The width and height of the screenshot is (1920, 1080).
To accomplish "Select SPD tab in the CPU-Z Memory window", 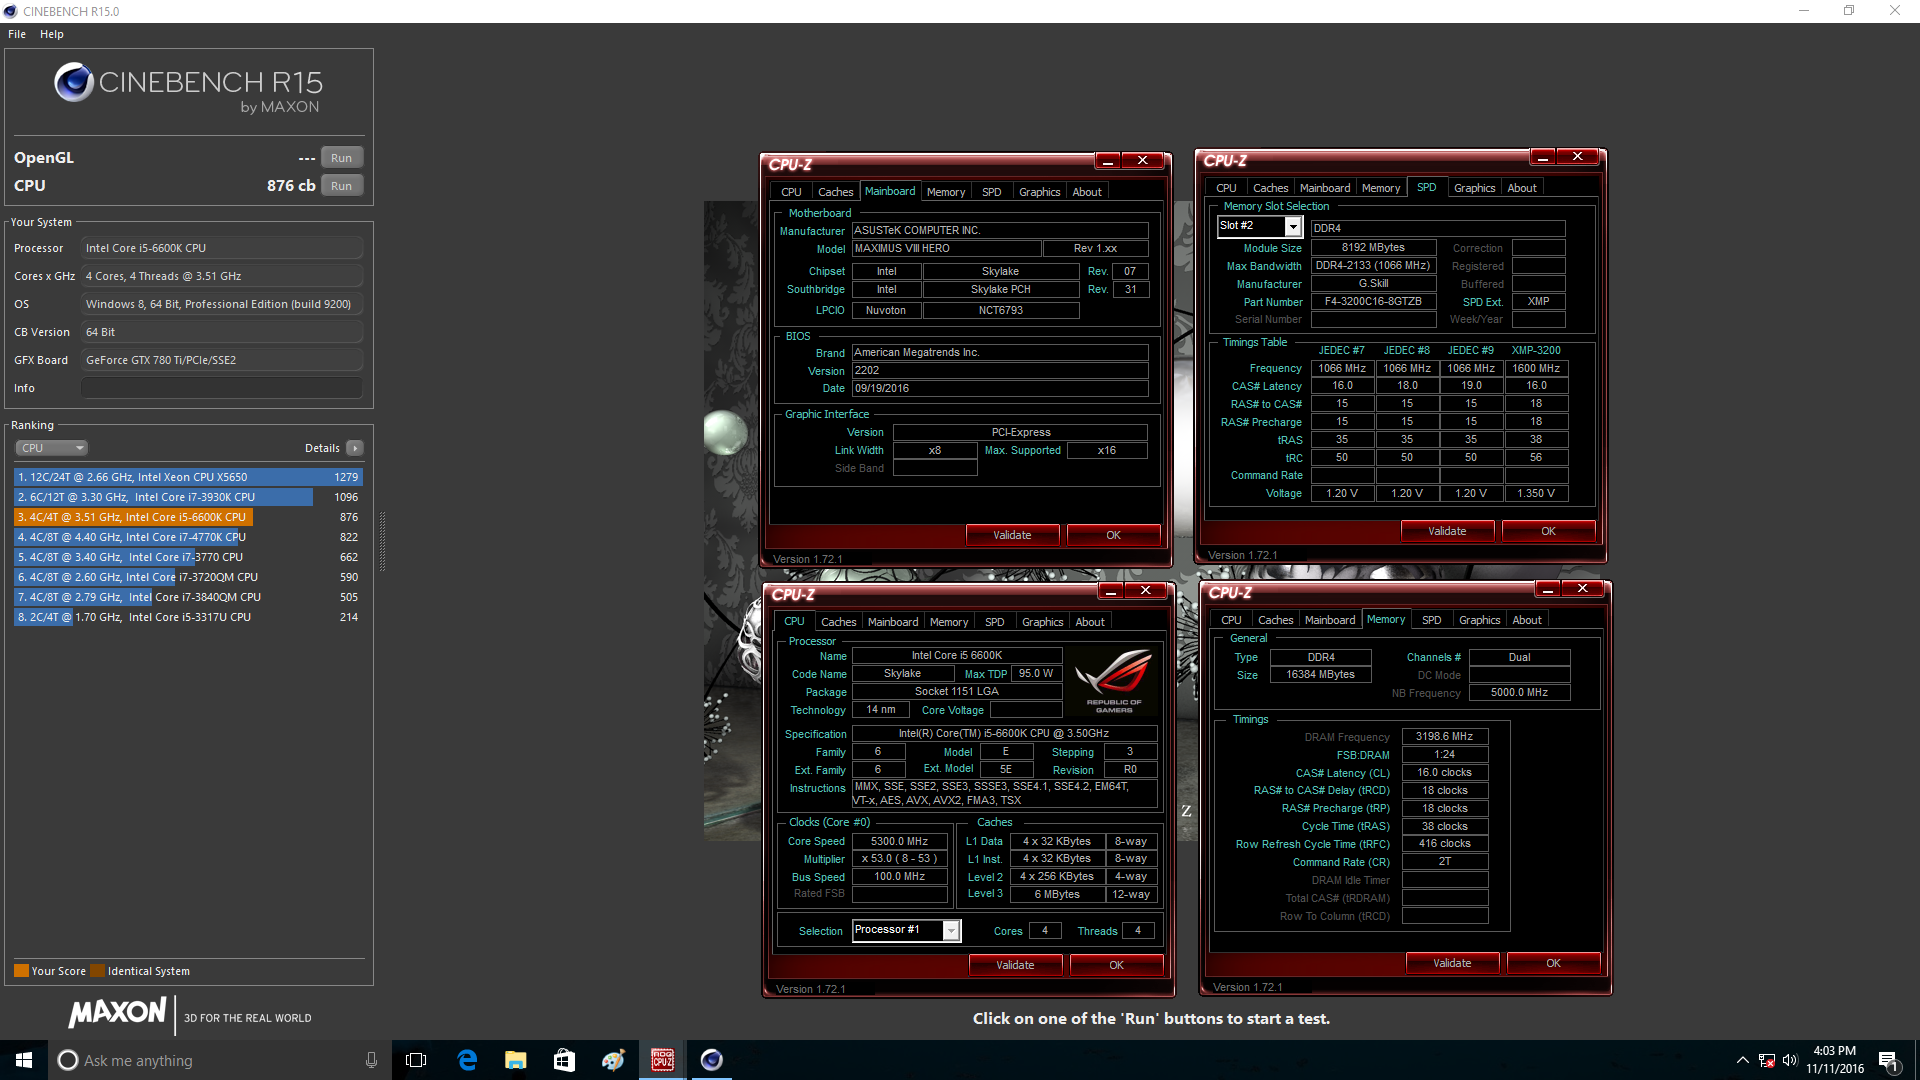I will (x=1431, y=620).
